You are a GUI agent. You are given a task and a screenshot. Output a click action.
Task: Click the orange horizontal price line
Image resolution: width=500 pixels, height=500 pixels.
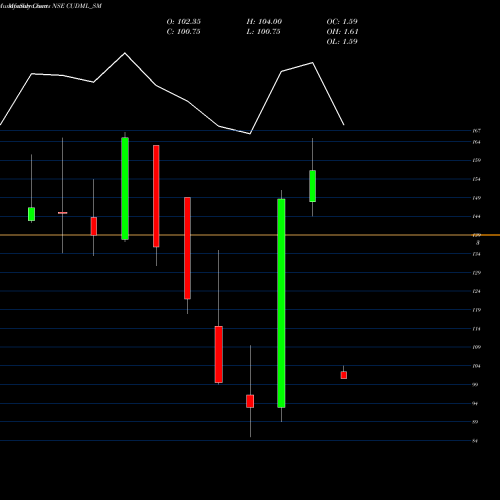pyautogui.click(x=250, y=235)
